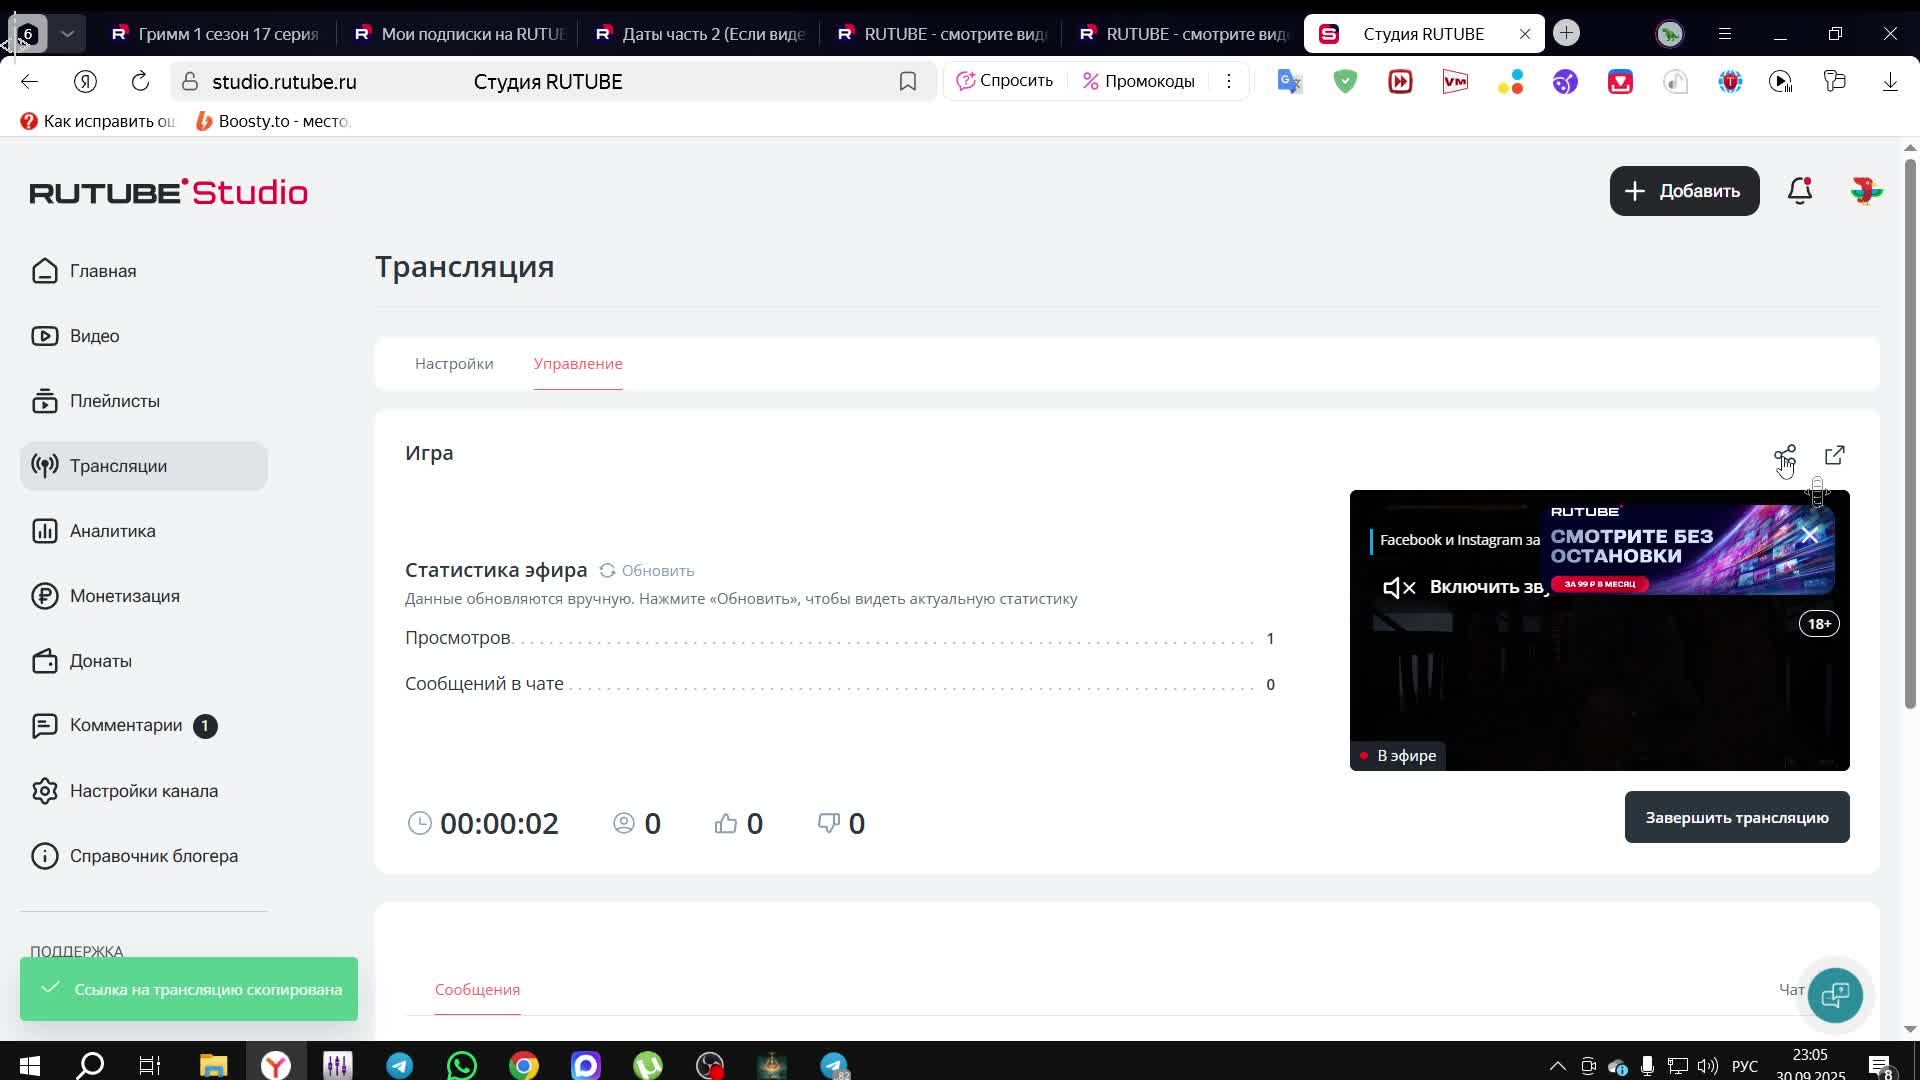
Task: Show hidden system tray icons
Action: 1557,1066
